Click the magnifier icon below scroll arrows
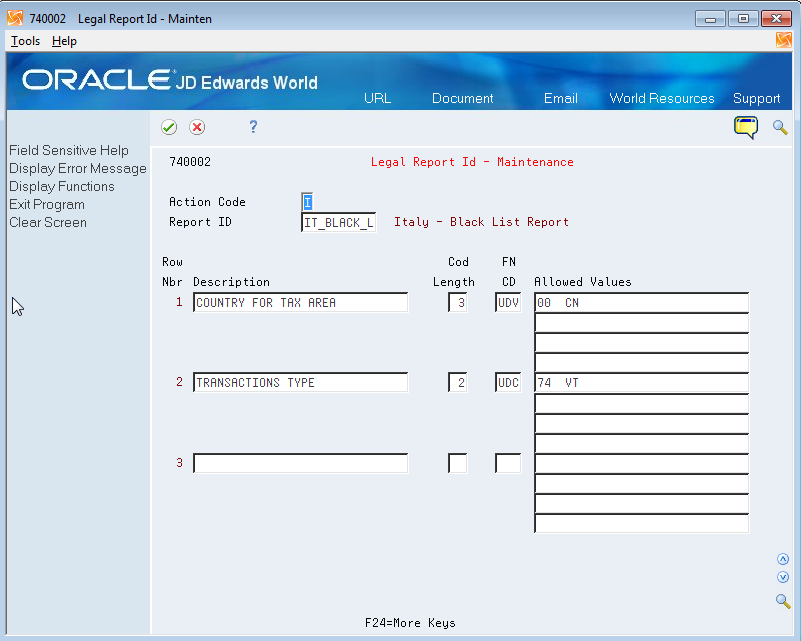 point(783,601)
